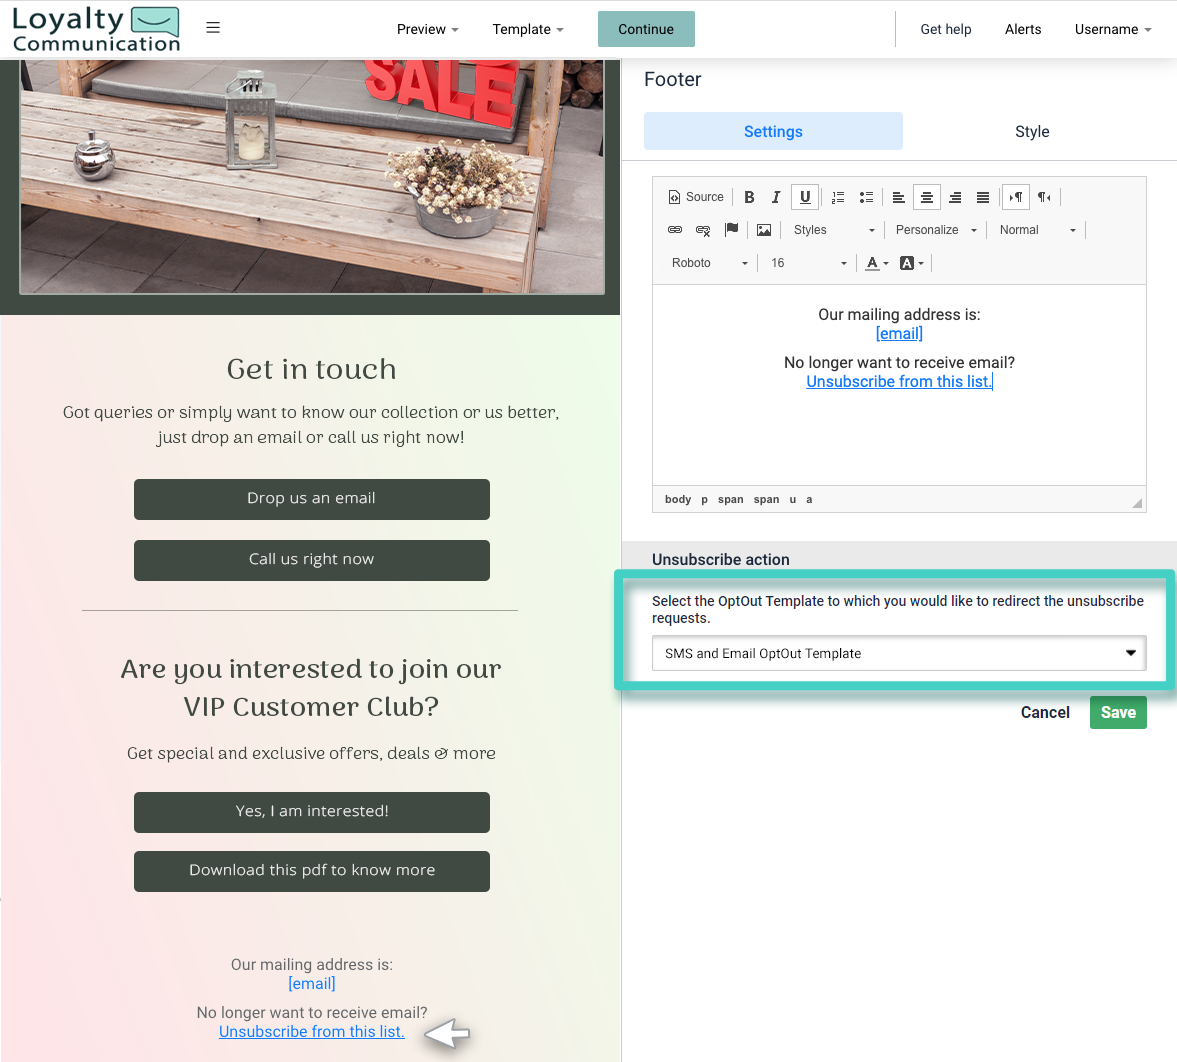Save the footer settings
The height and width of the screenshot is (1062, 1177).
1118,712
